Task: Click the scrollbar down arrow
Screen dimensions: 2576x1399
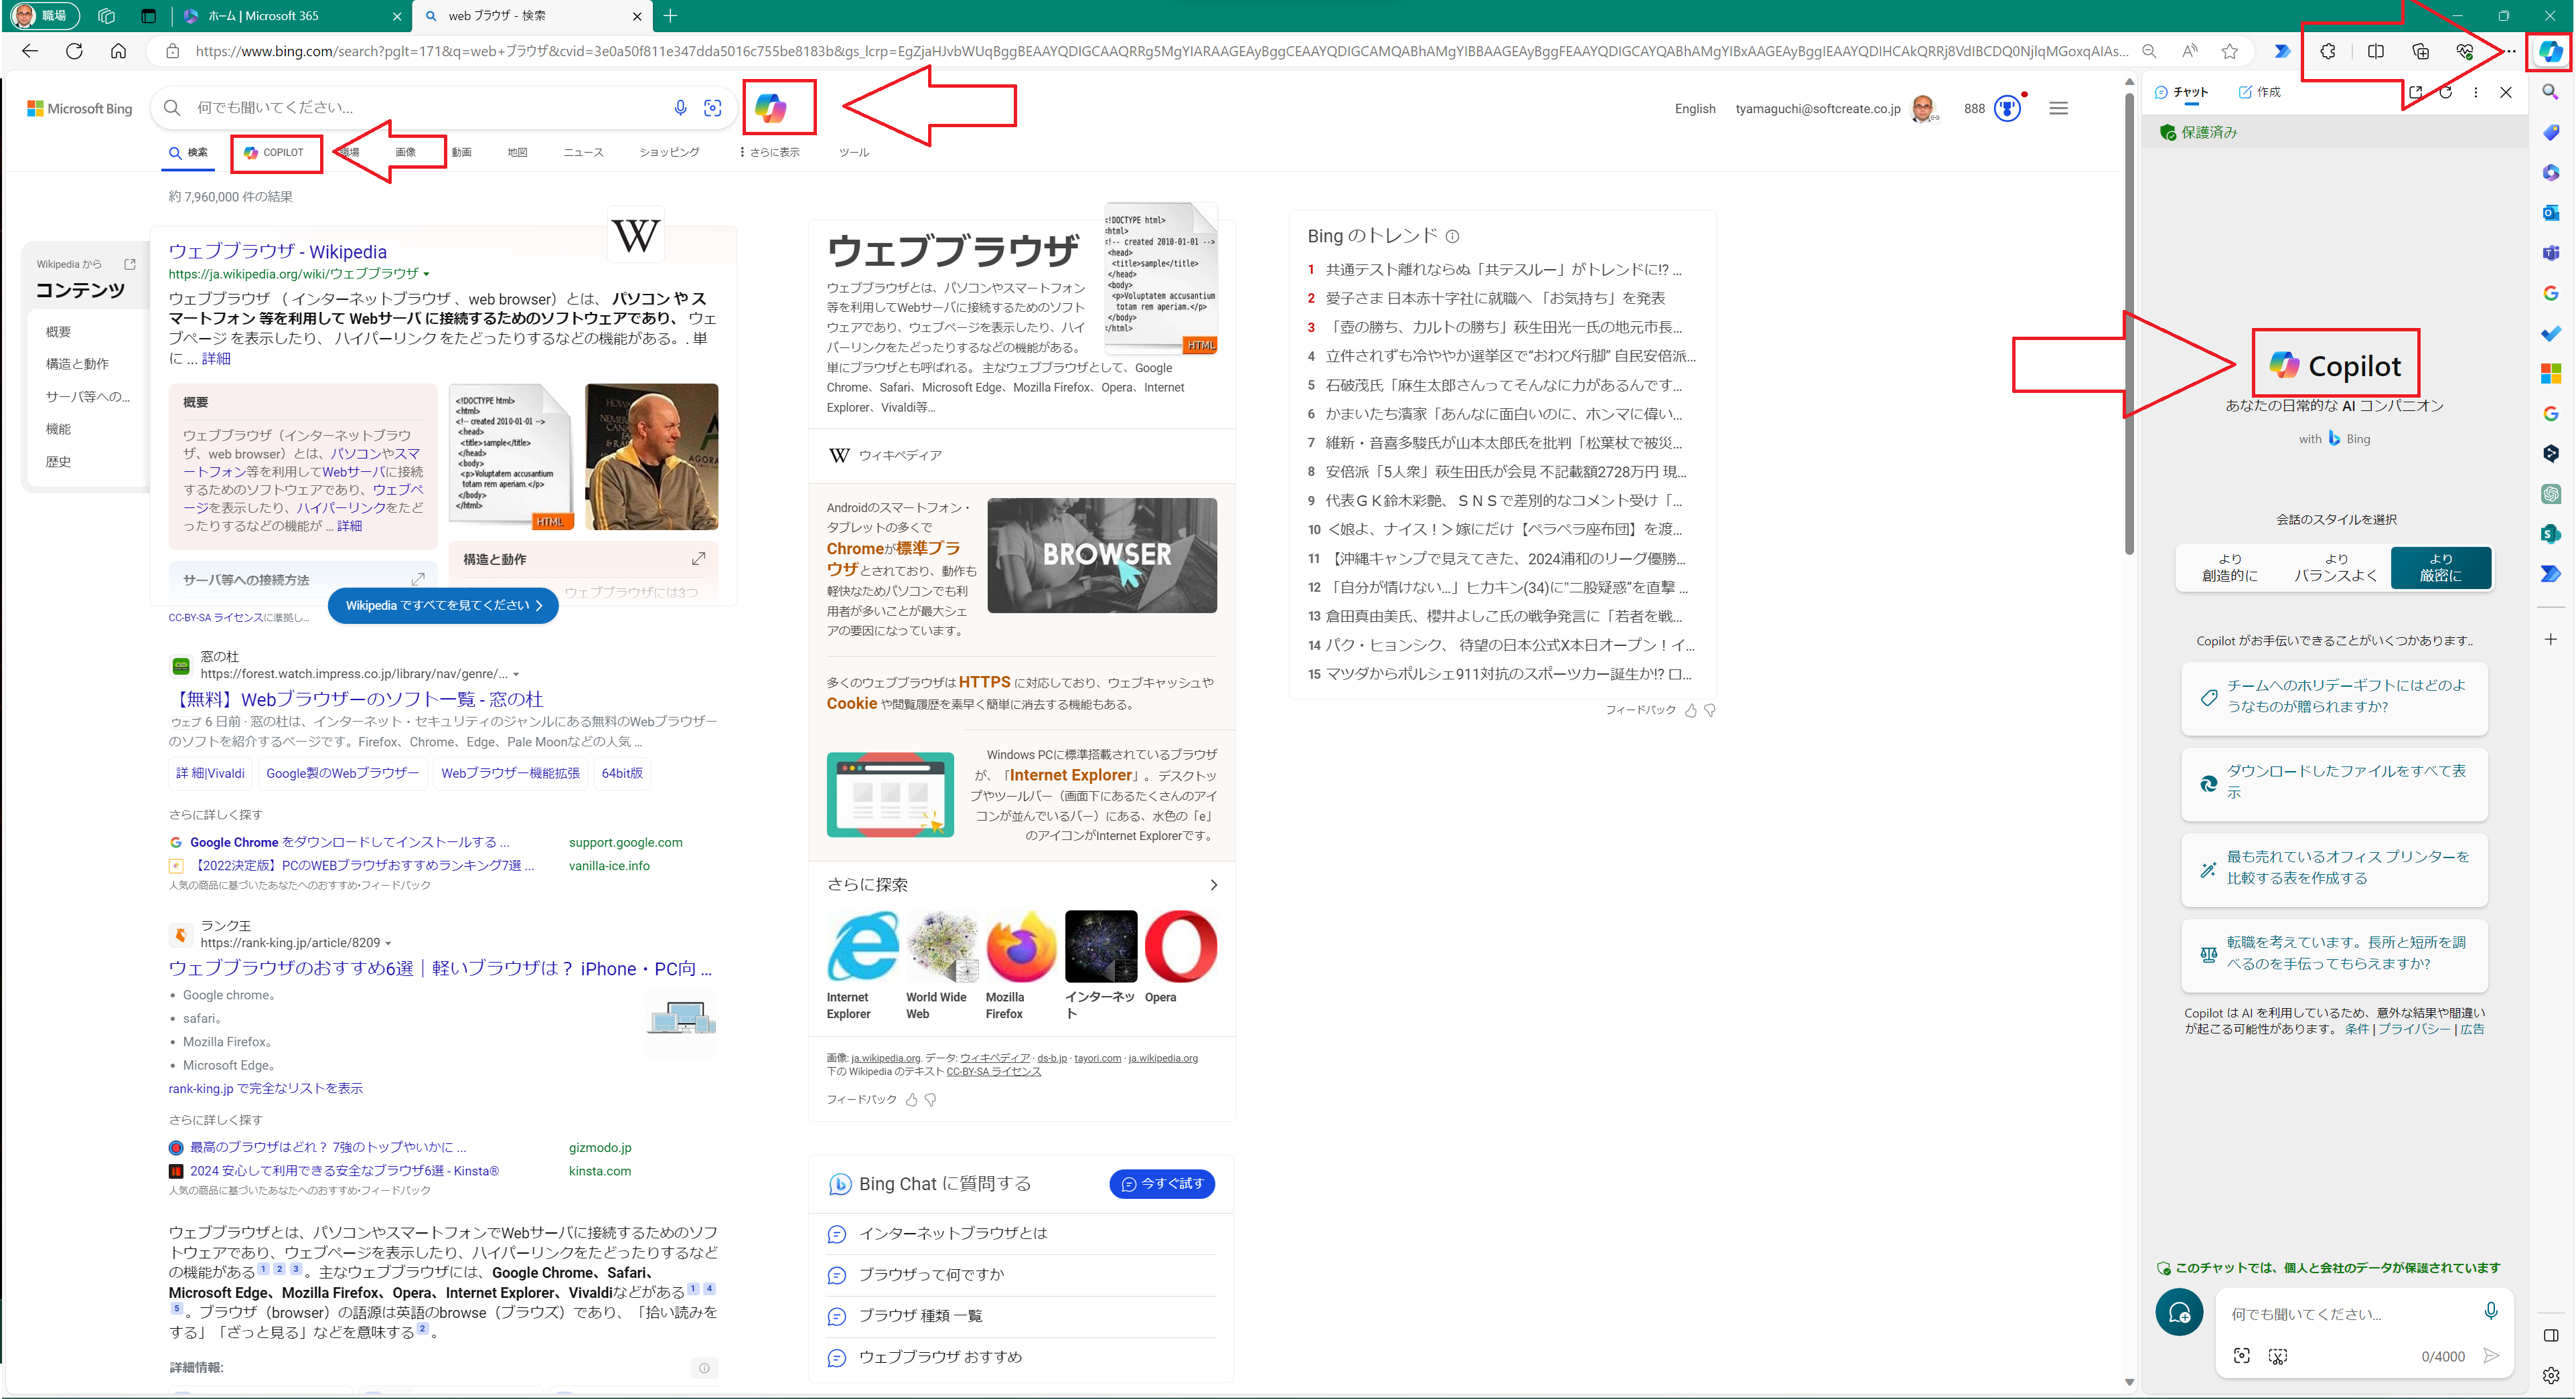Action: [x=2129, y=1383]
